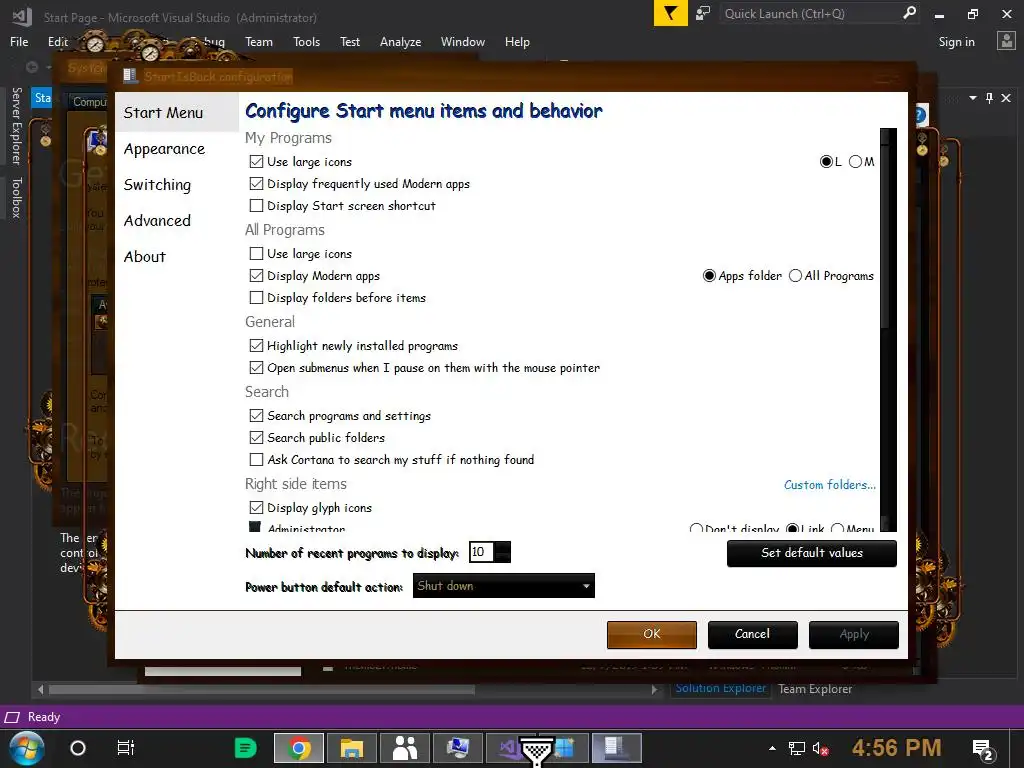Switch to Google Chrome in the taskbar
Viewport: 1024px width, 768px height.
pyautogui.click(x=298, y=748)
